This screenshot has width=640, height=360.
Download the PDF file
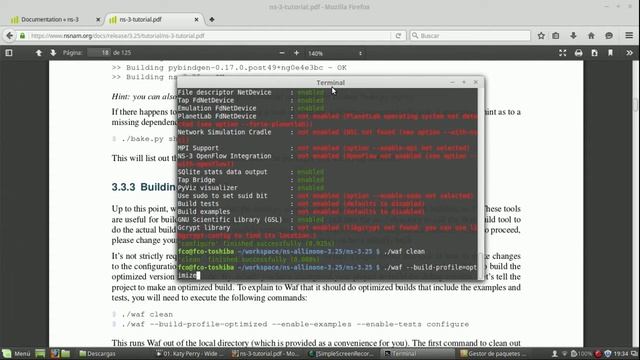pos(594,53)
